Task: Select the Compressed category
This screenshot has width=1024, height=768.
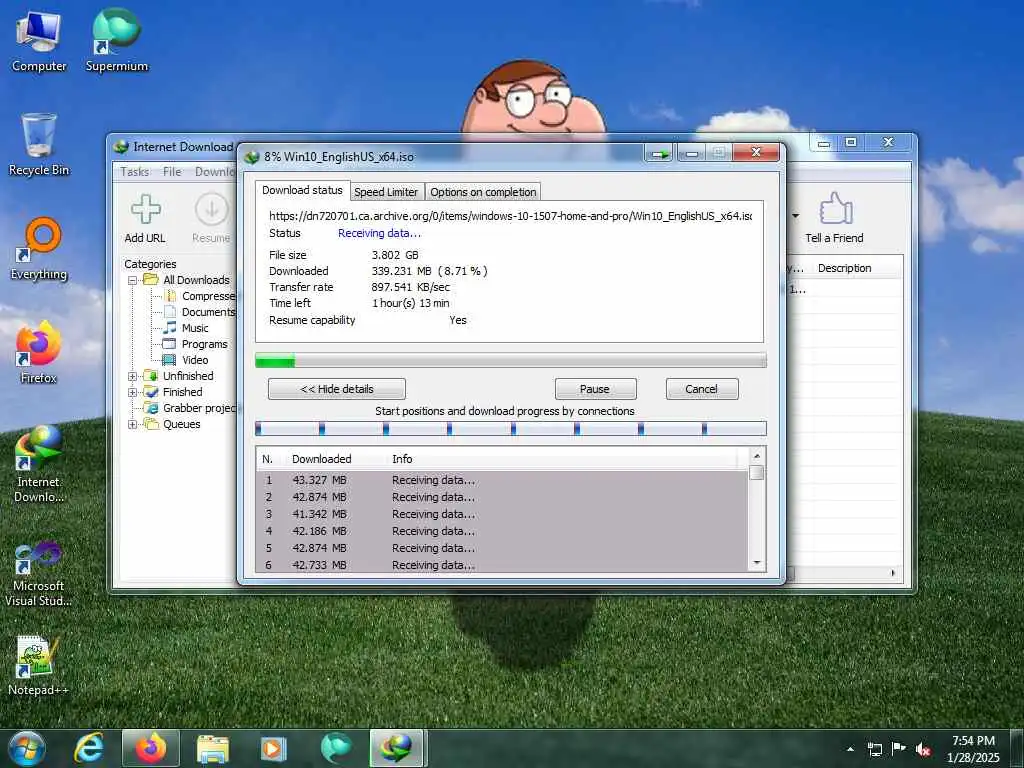Action: [200, 296]
